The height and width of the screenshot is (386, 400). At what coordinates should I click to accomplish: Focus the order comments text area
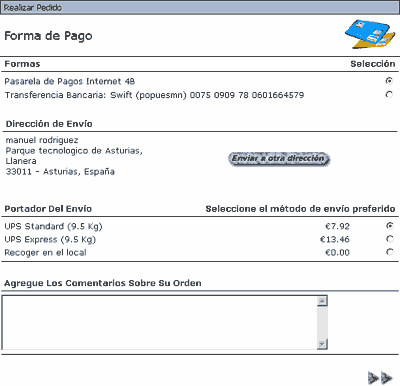pyautogui.click(x=160, y=323)
